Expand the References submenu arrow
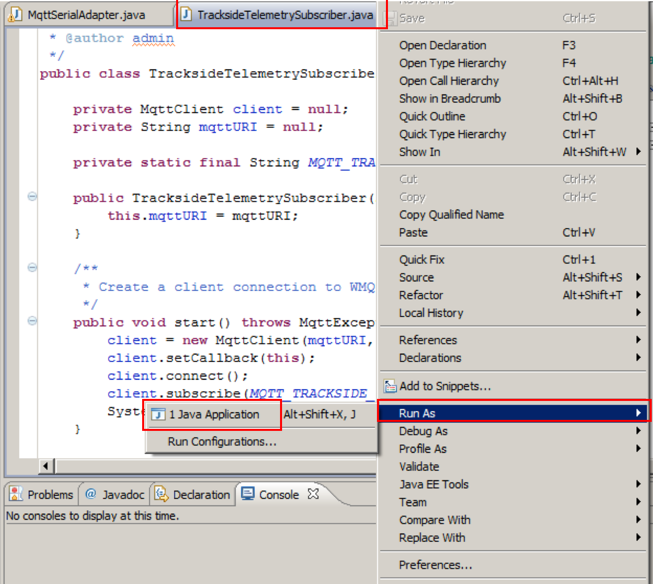653x584 pixels. pos(638,340)
